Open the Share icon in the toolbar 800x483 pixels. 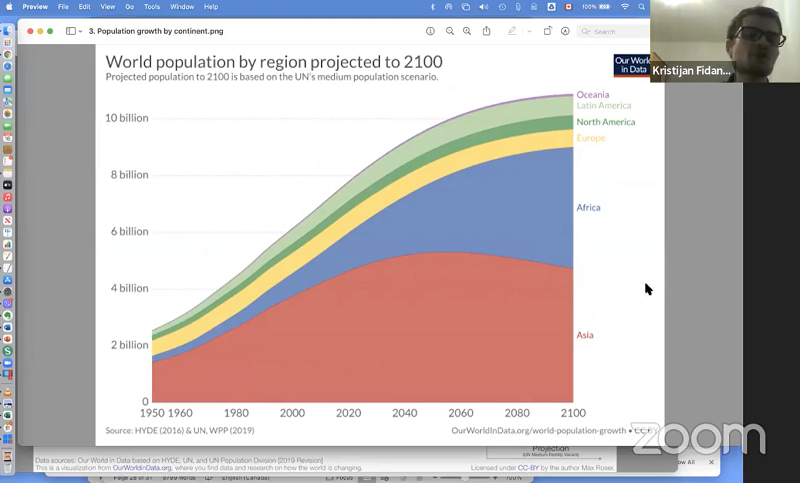(x=486, y=31)
